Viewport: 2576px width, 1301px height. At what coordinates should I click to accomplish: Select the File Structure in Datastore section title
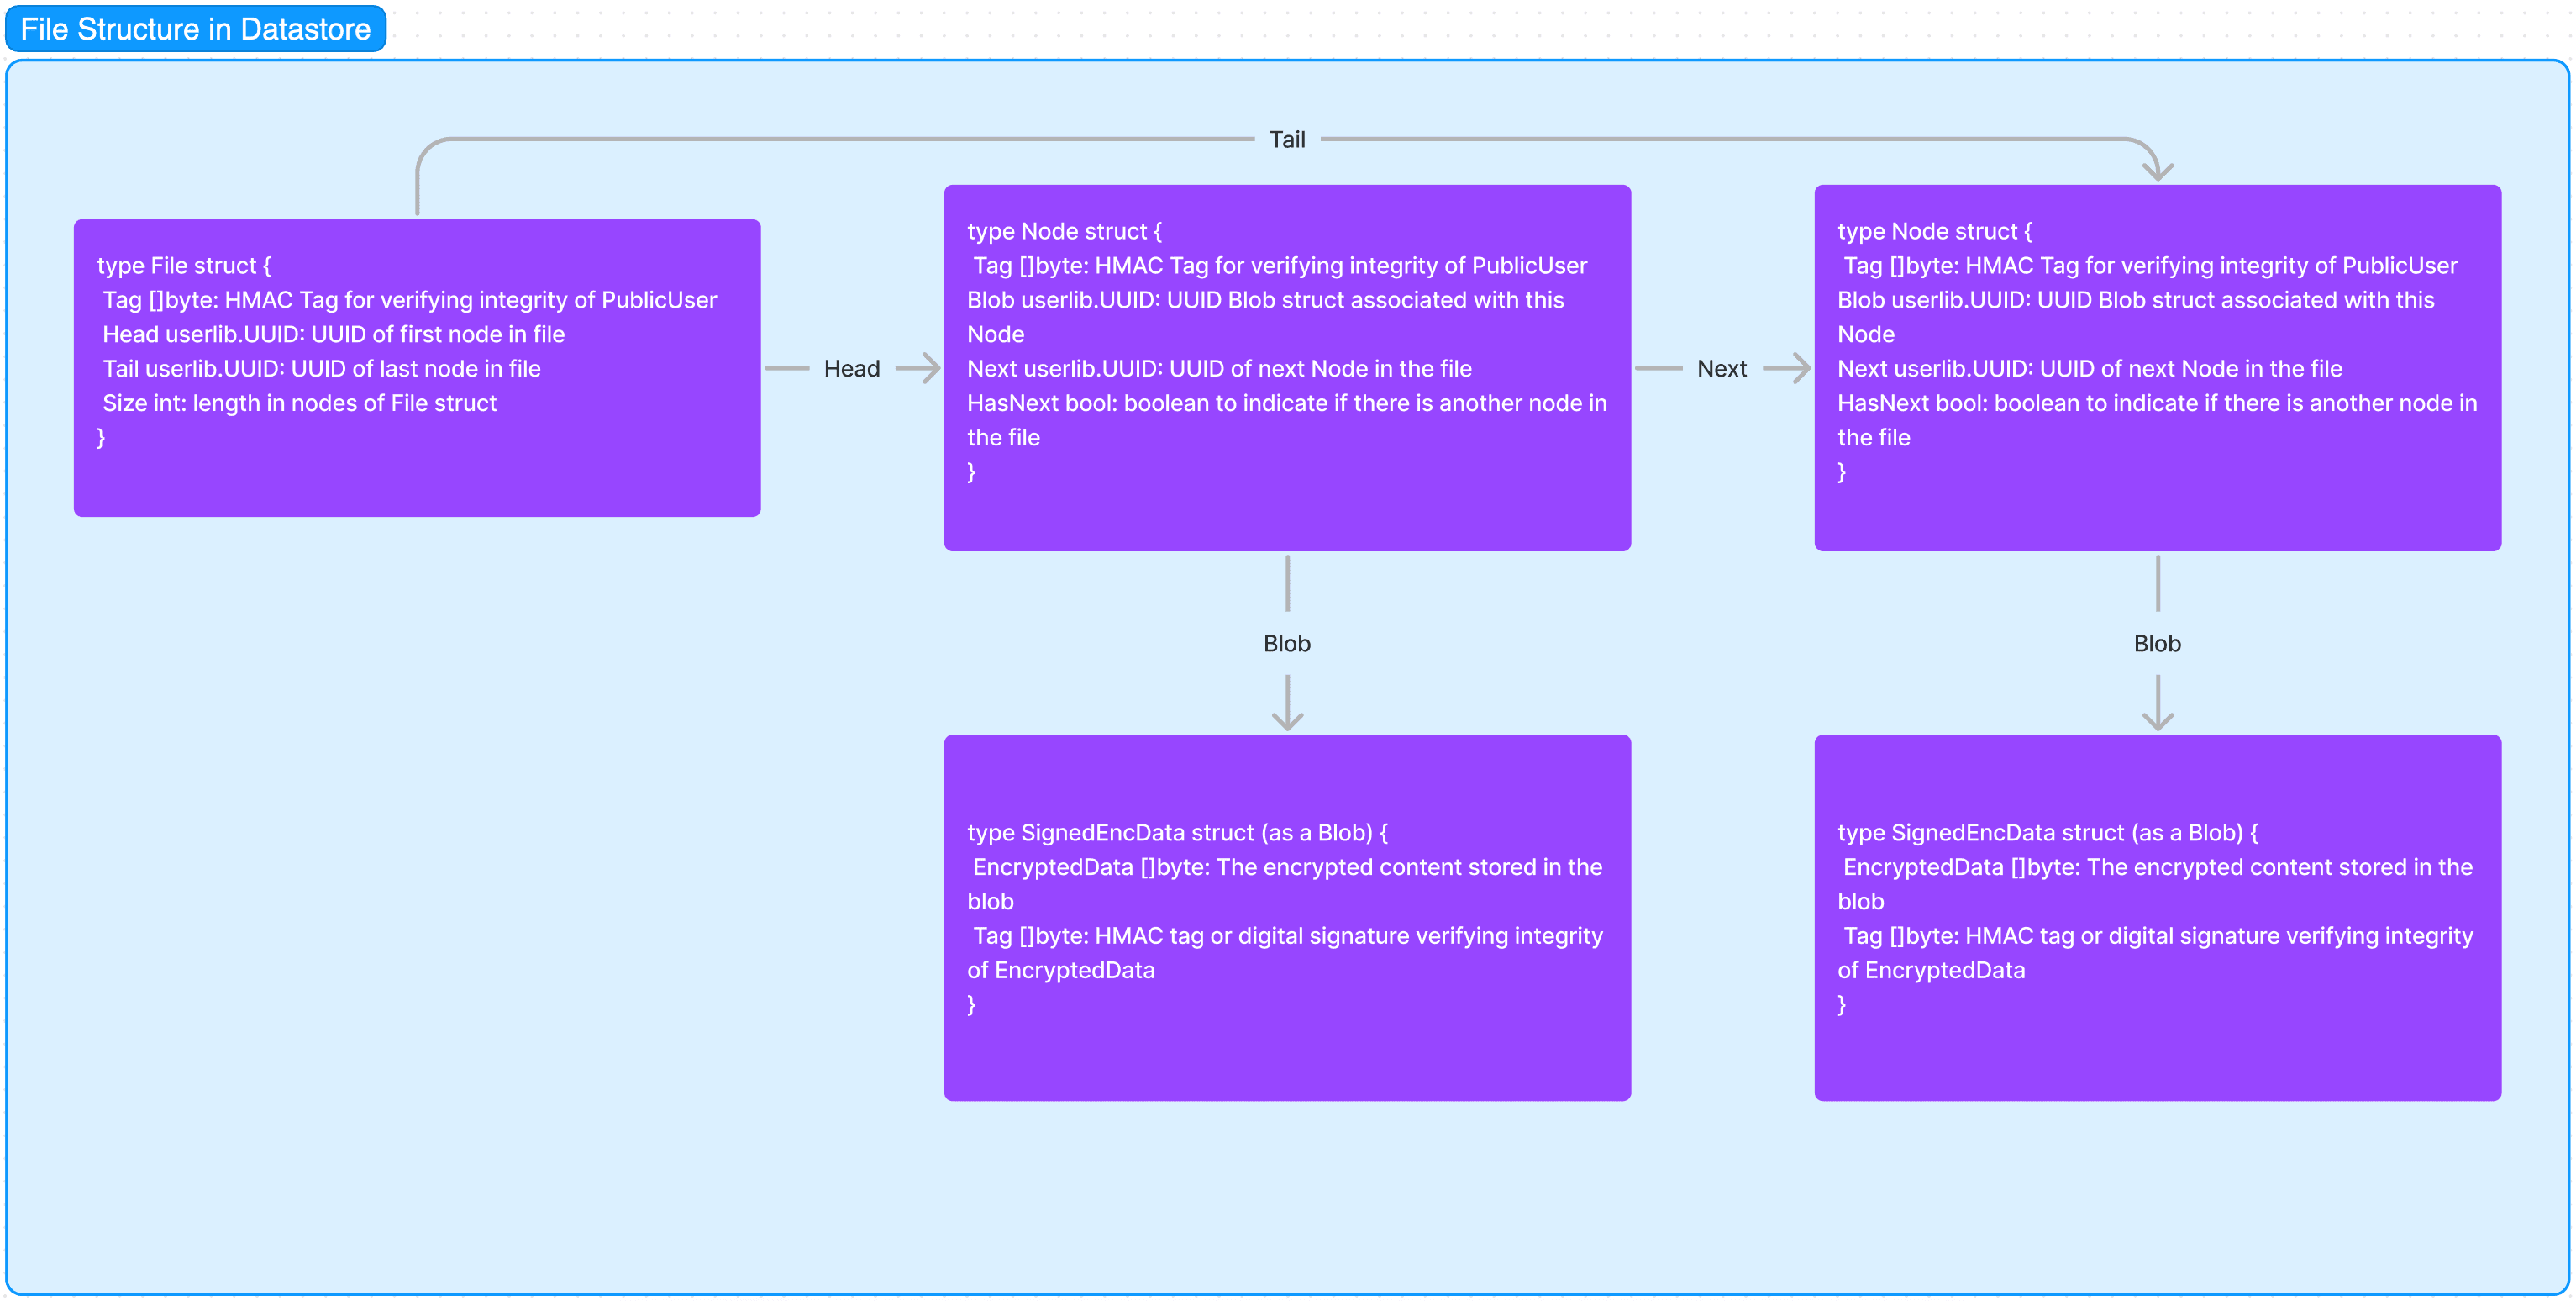coord(195,29)
